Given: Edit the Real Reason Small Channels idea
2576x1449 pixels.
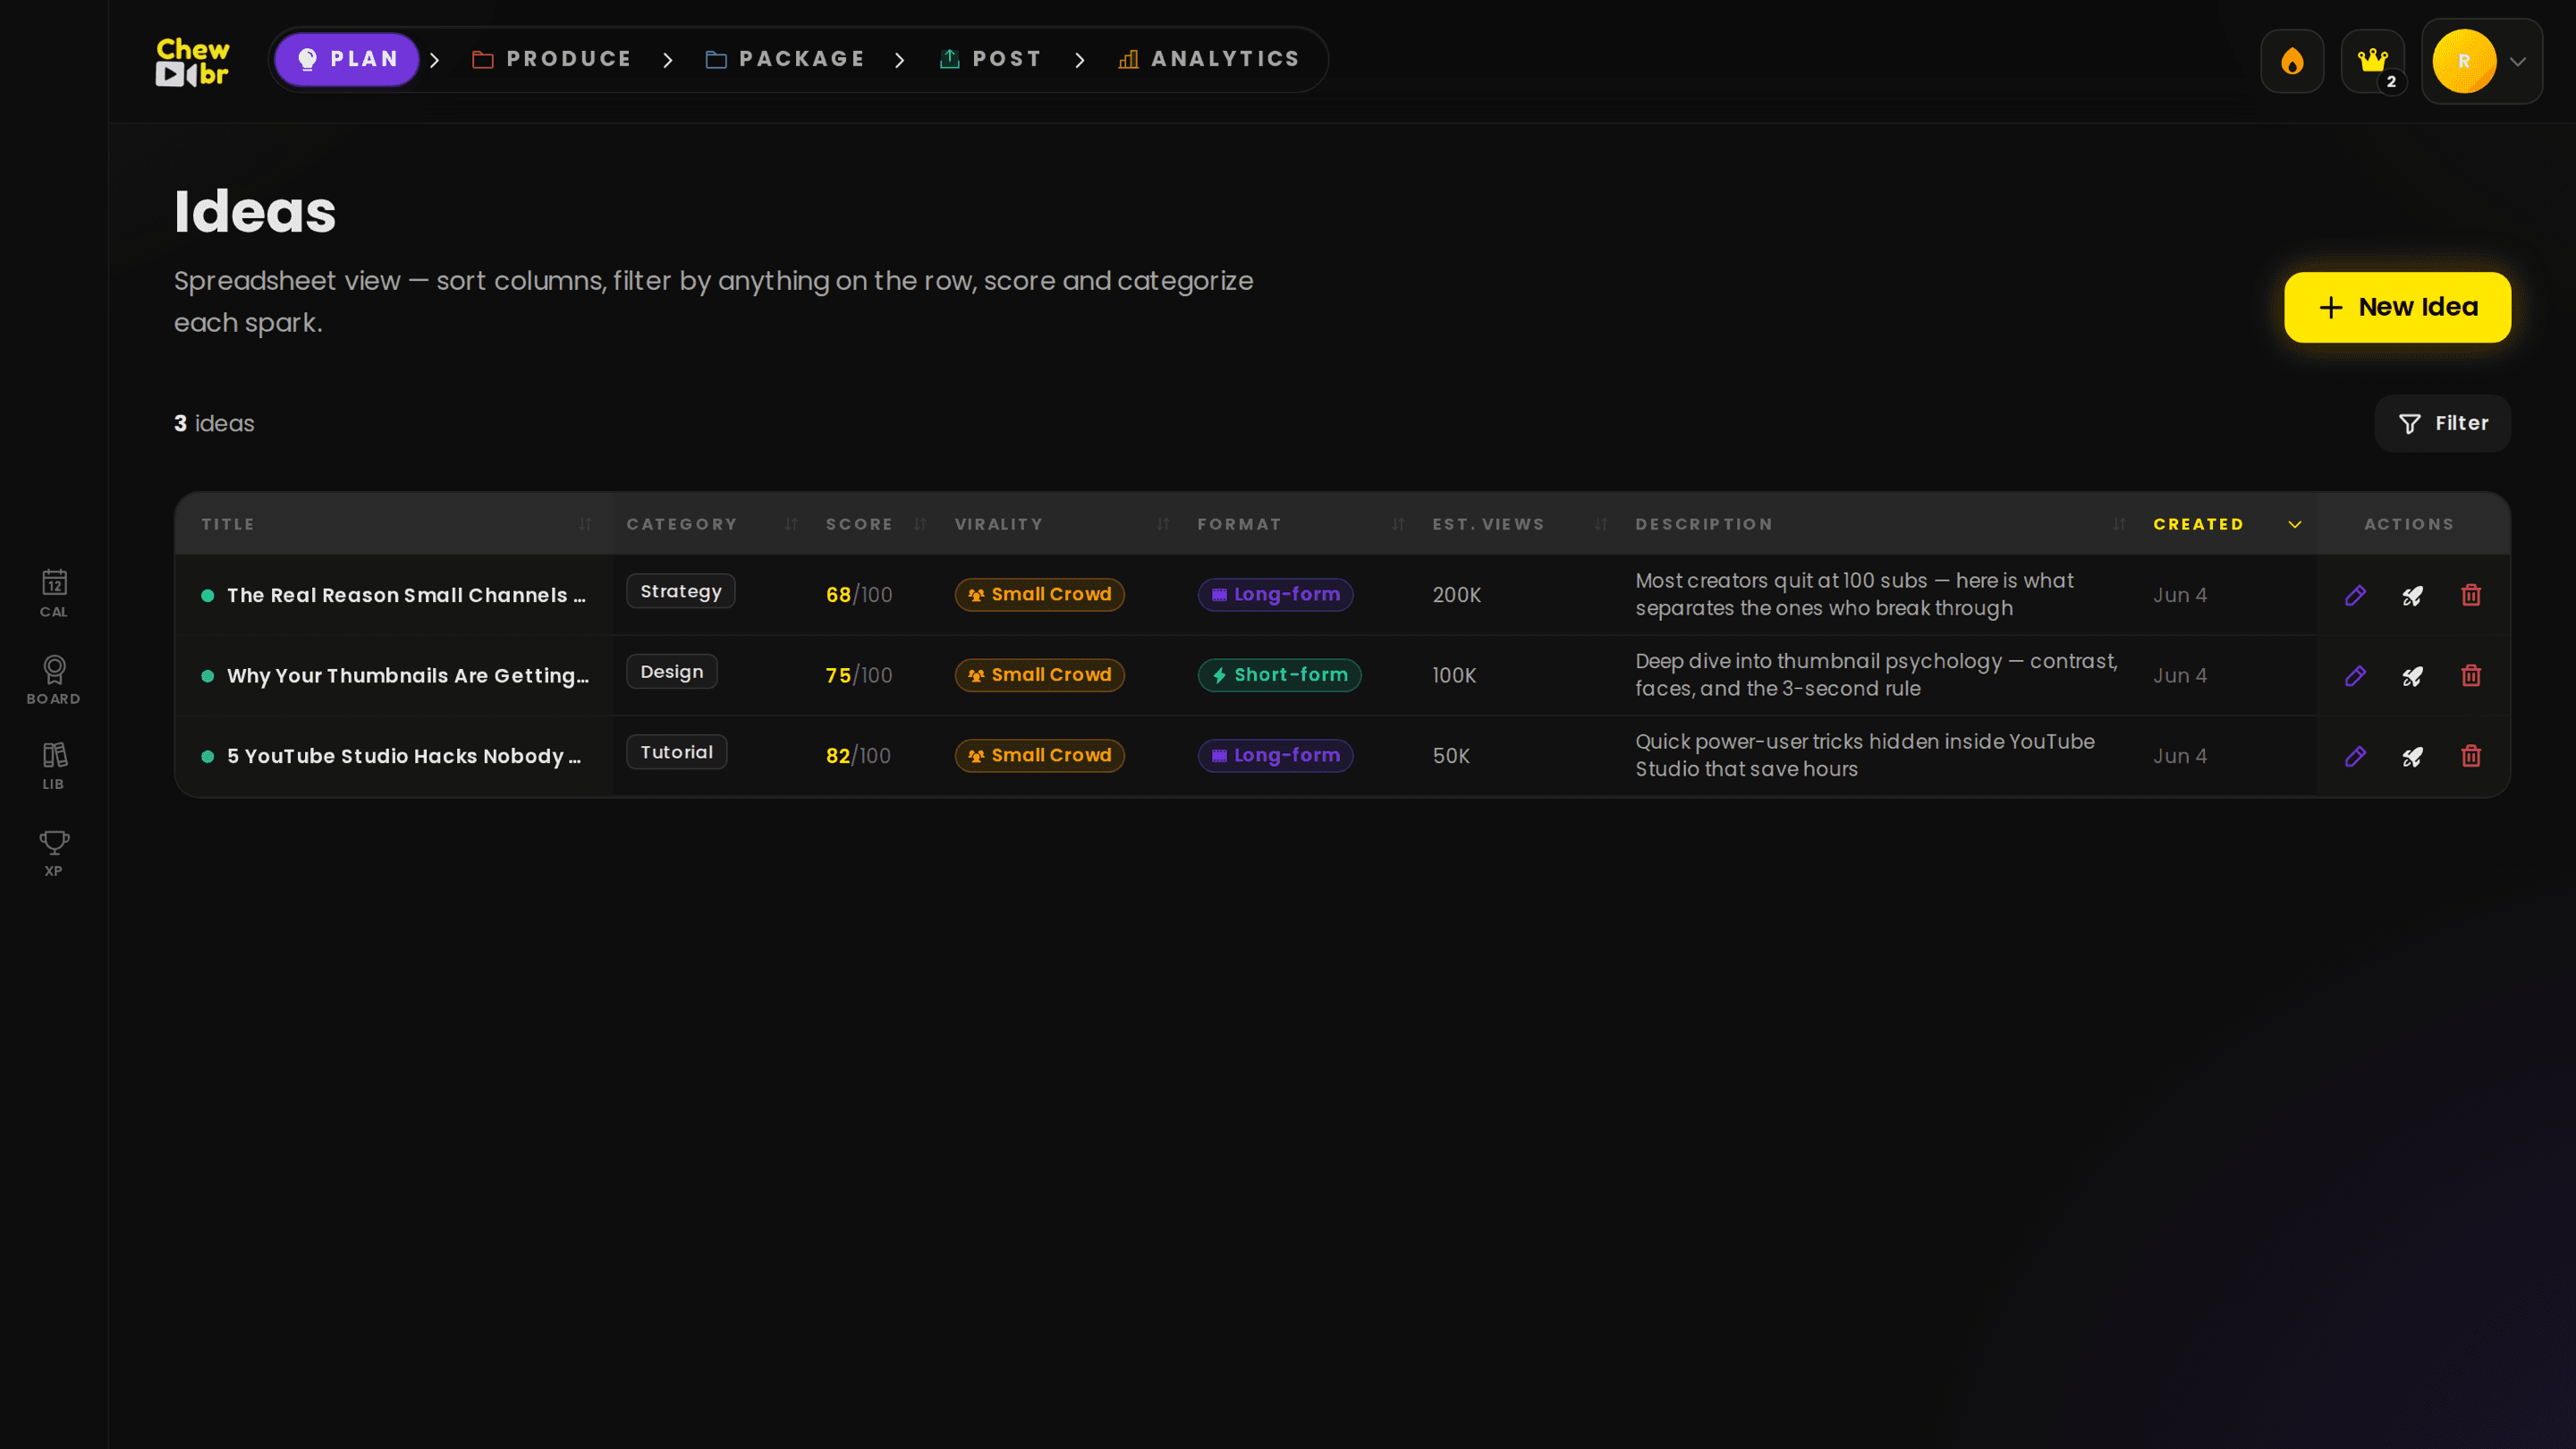Looking at the screenshot, I should coord(2355,595).
